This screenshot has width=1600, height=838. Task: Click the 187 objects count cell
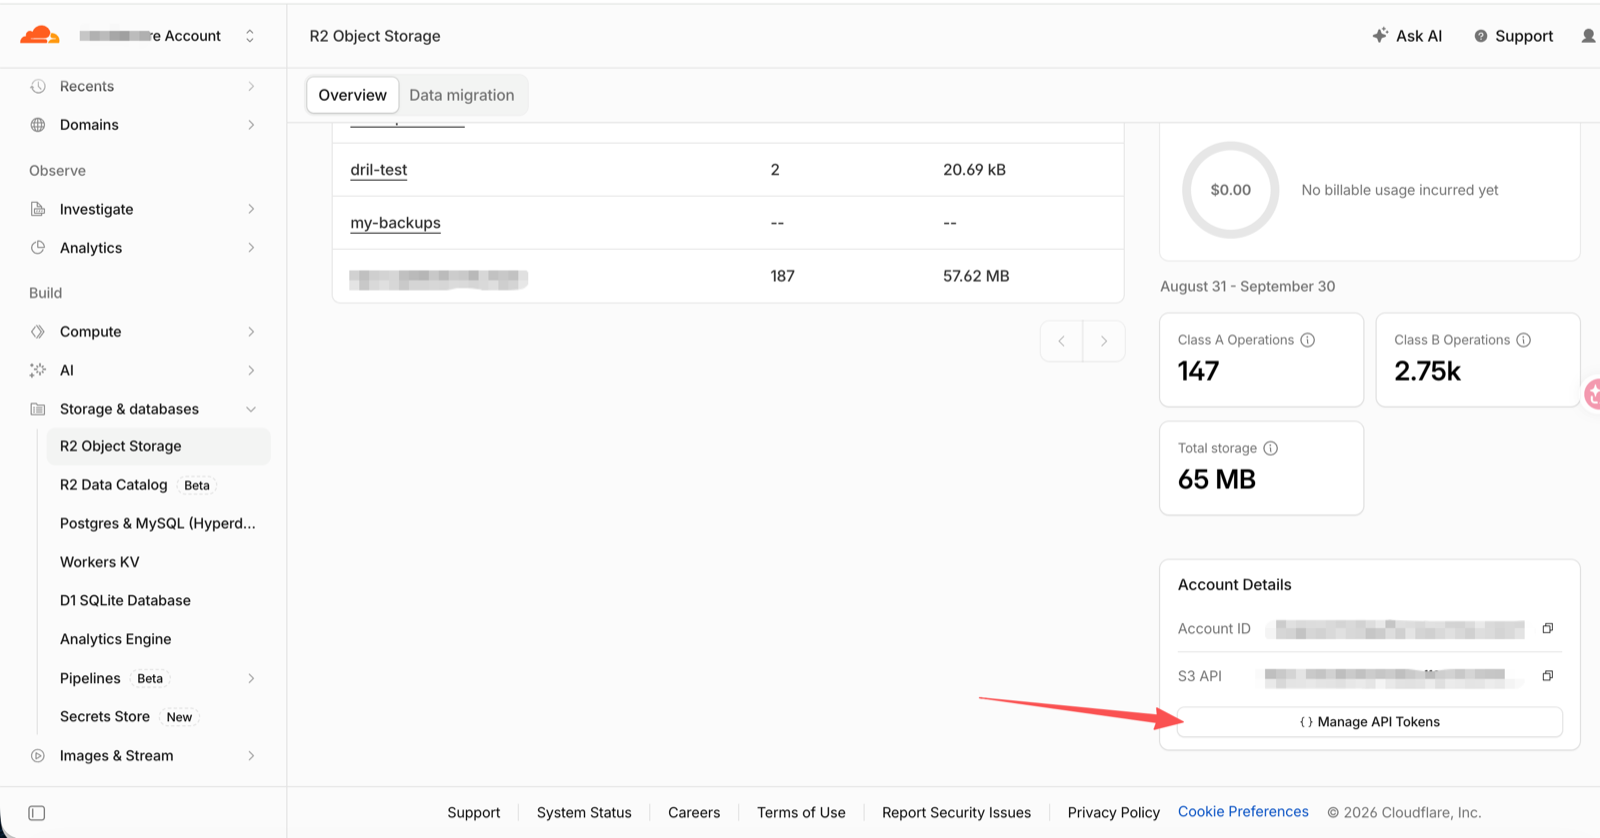[x=782, y=276]
